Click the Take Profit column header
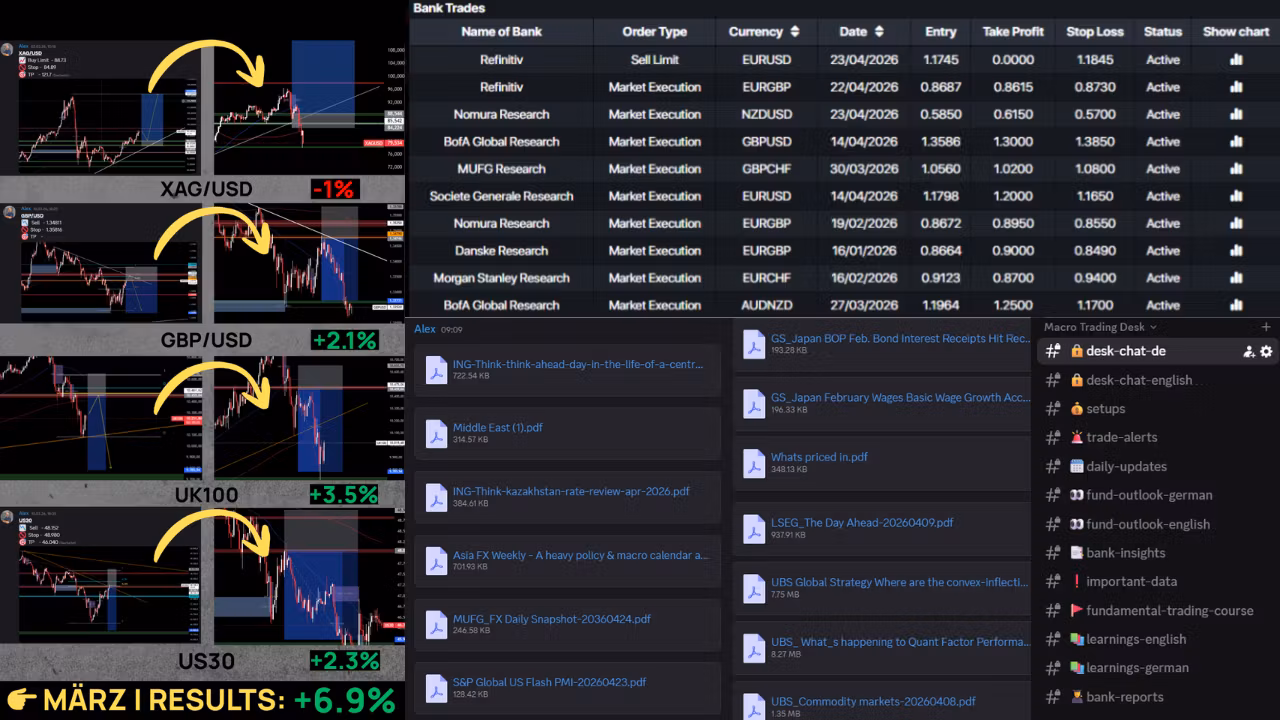 click(1013, 32)
